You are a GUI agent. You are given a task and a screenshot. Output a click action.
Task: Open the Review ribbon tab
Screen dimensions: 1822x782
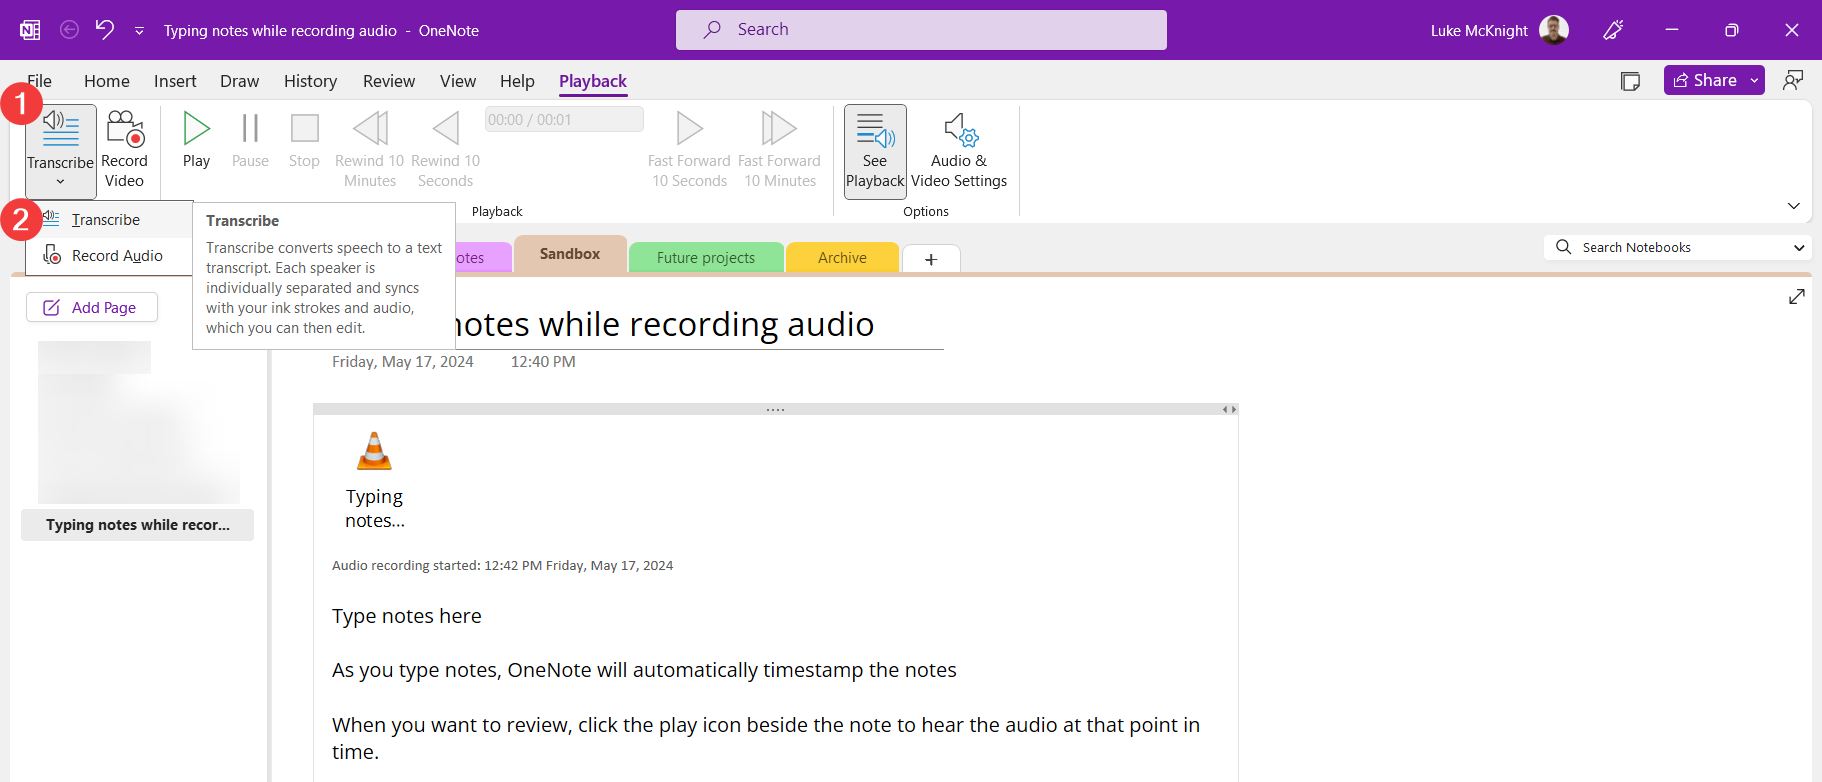[x=389, y=81]
